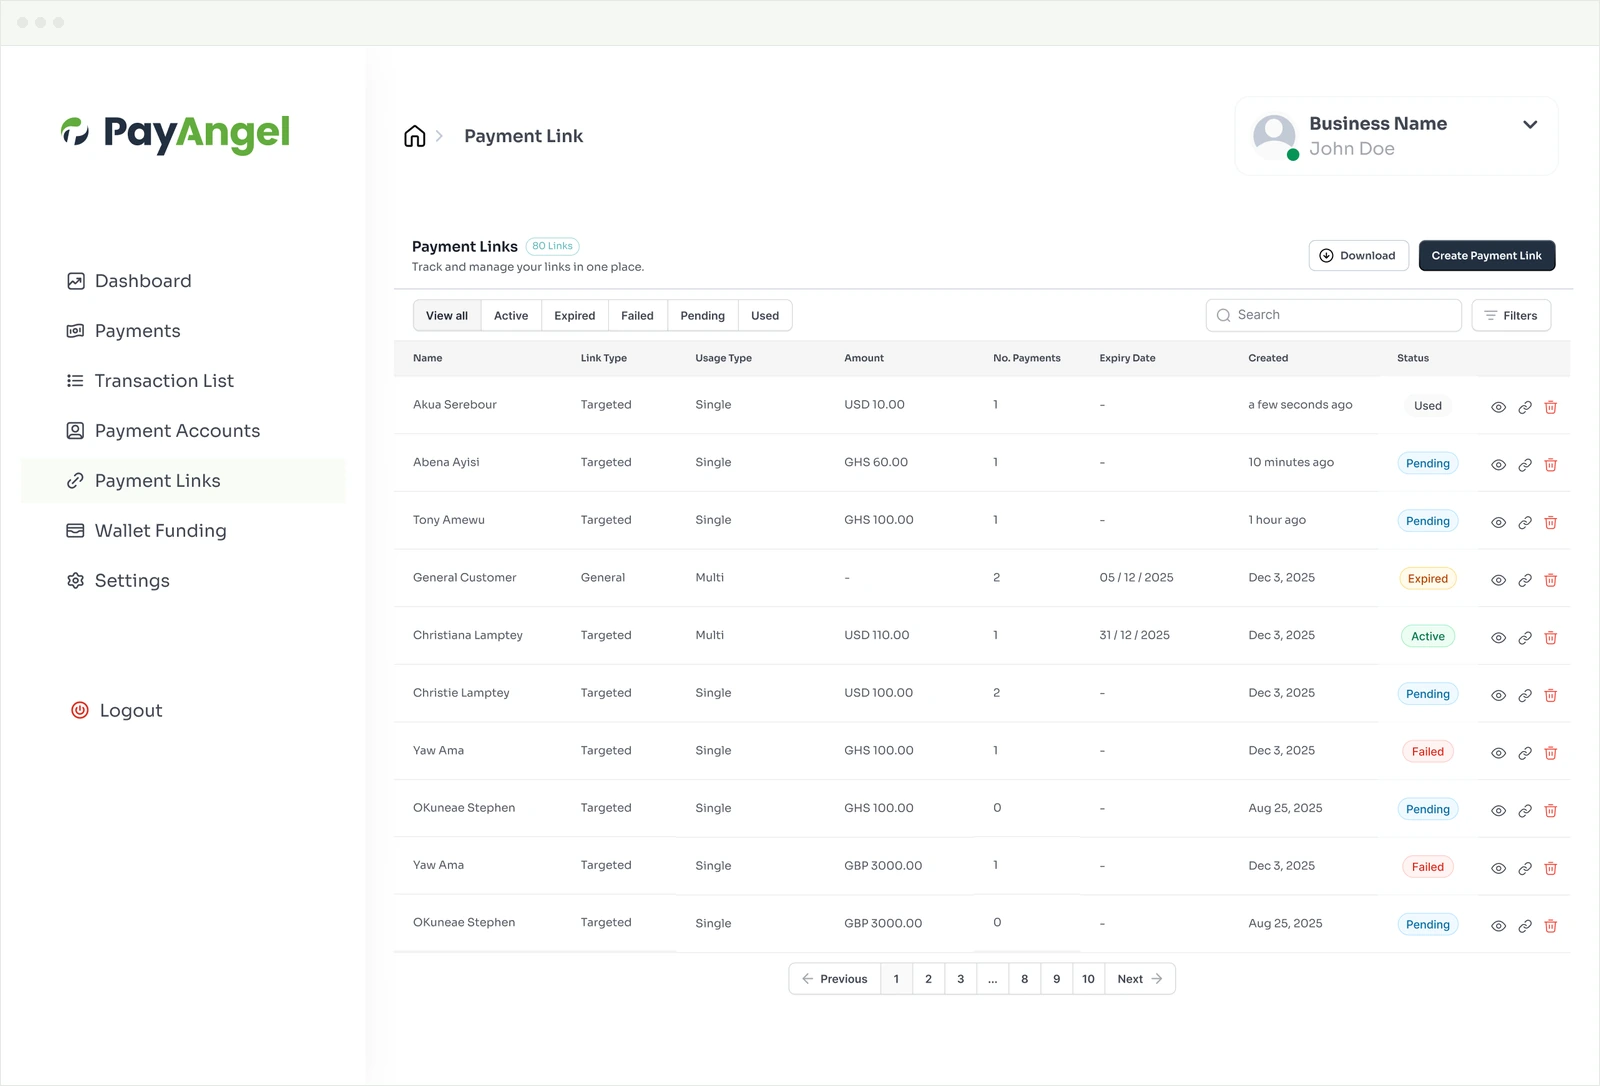This screenshot has height=1086, width=1600.
Task: Go to the Previous page
Action: point(835,979)
